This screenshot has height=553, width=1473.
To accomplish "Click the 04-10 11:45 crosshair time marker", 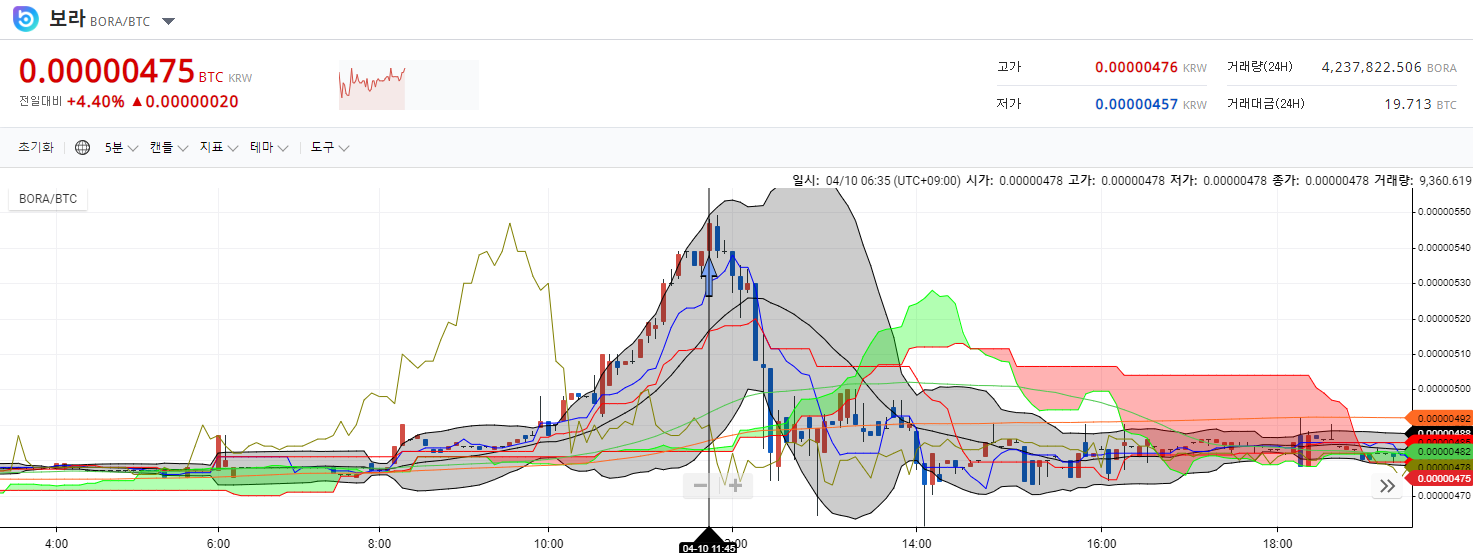I will (x=708, y=547).
